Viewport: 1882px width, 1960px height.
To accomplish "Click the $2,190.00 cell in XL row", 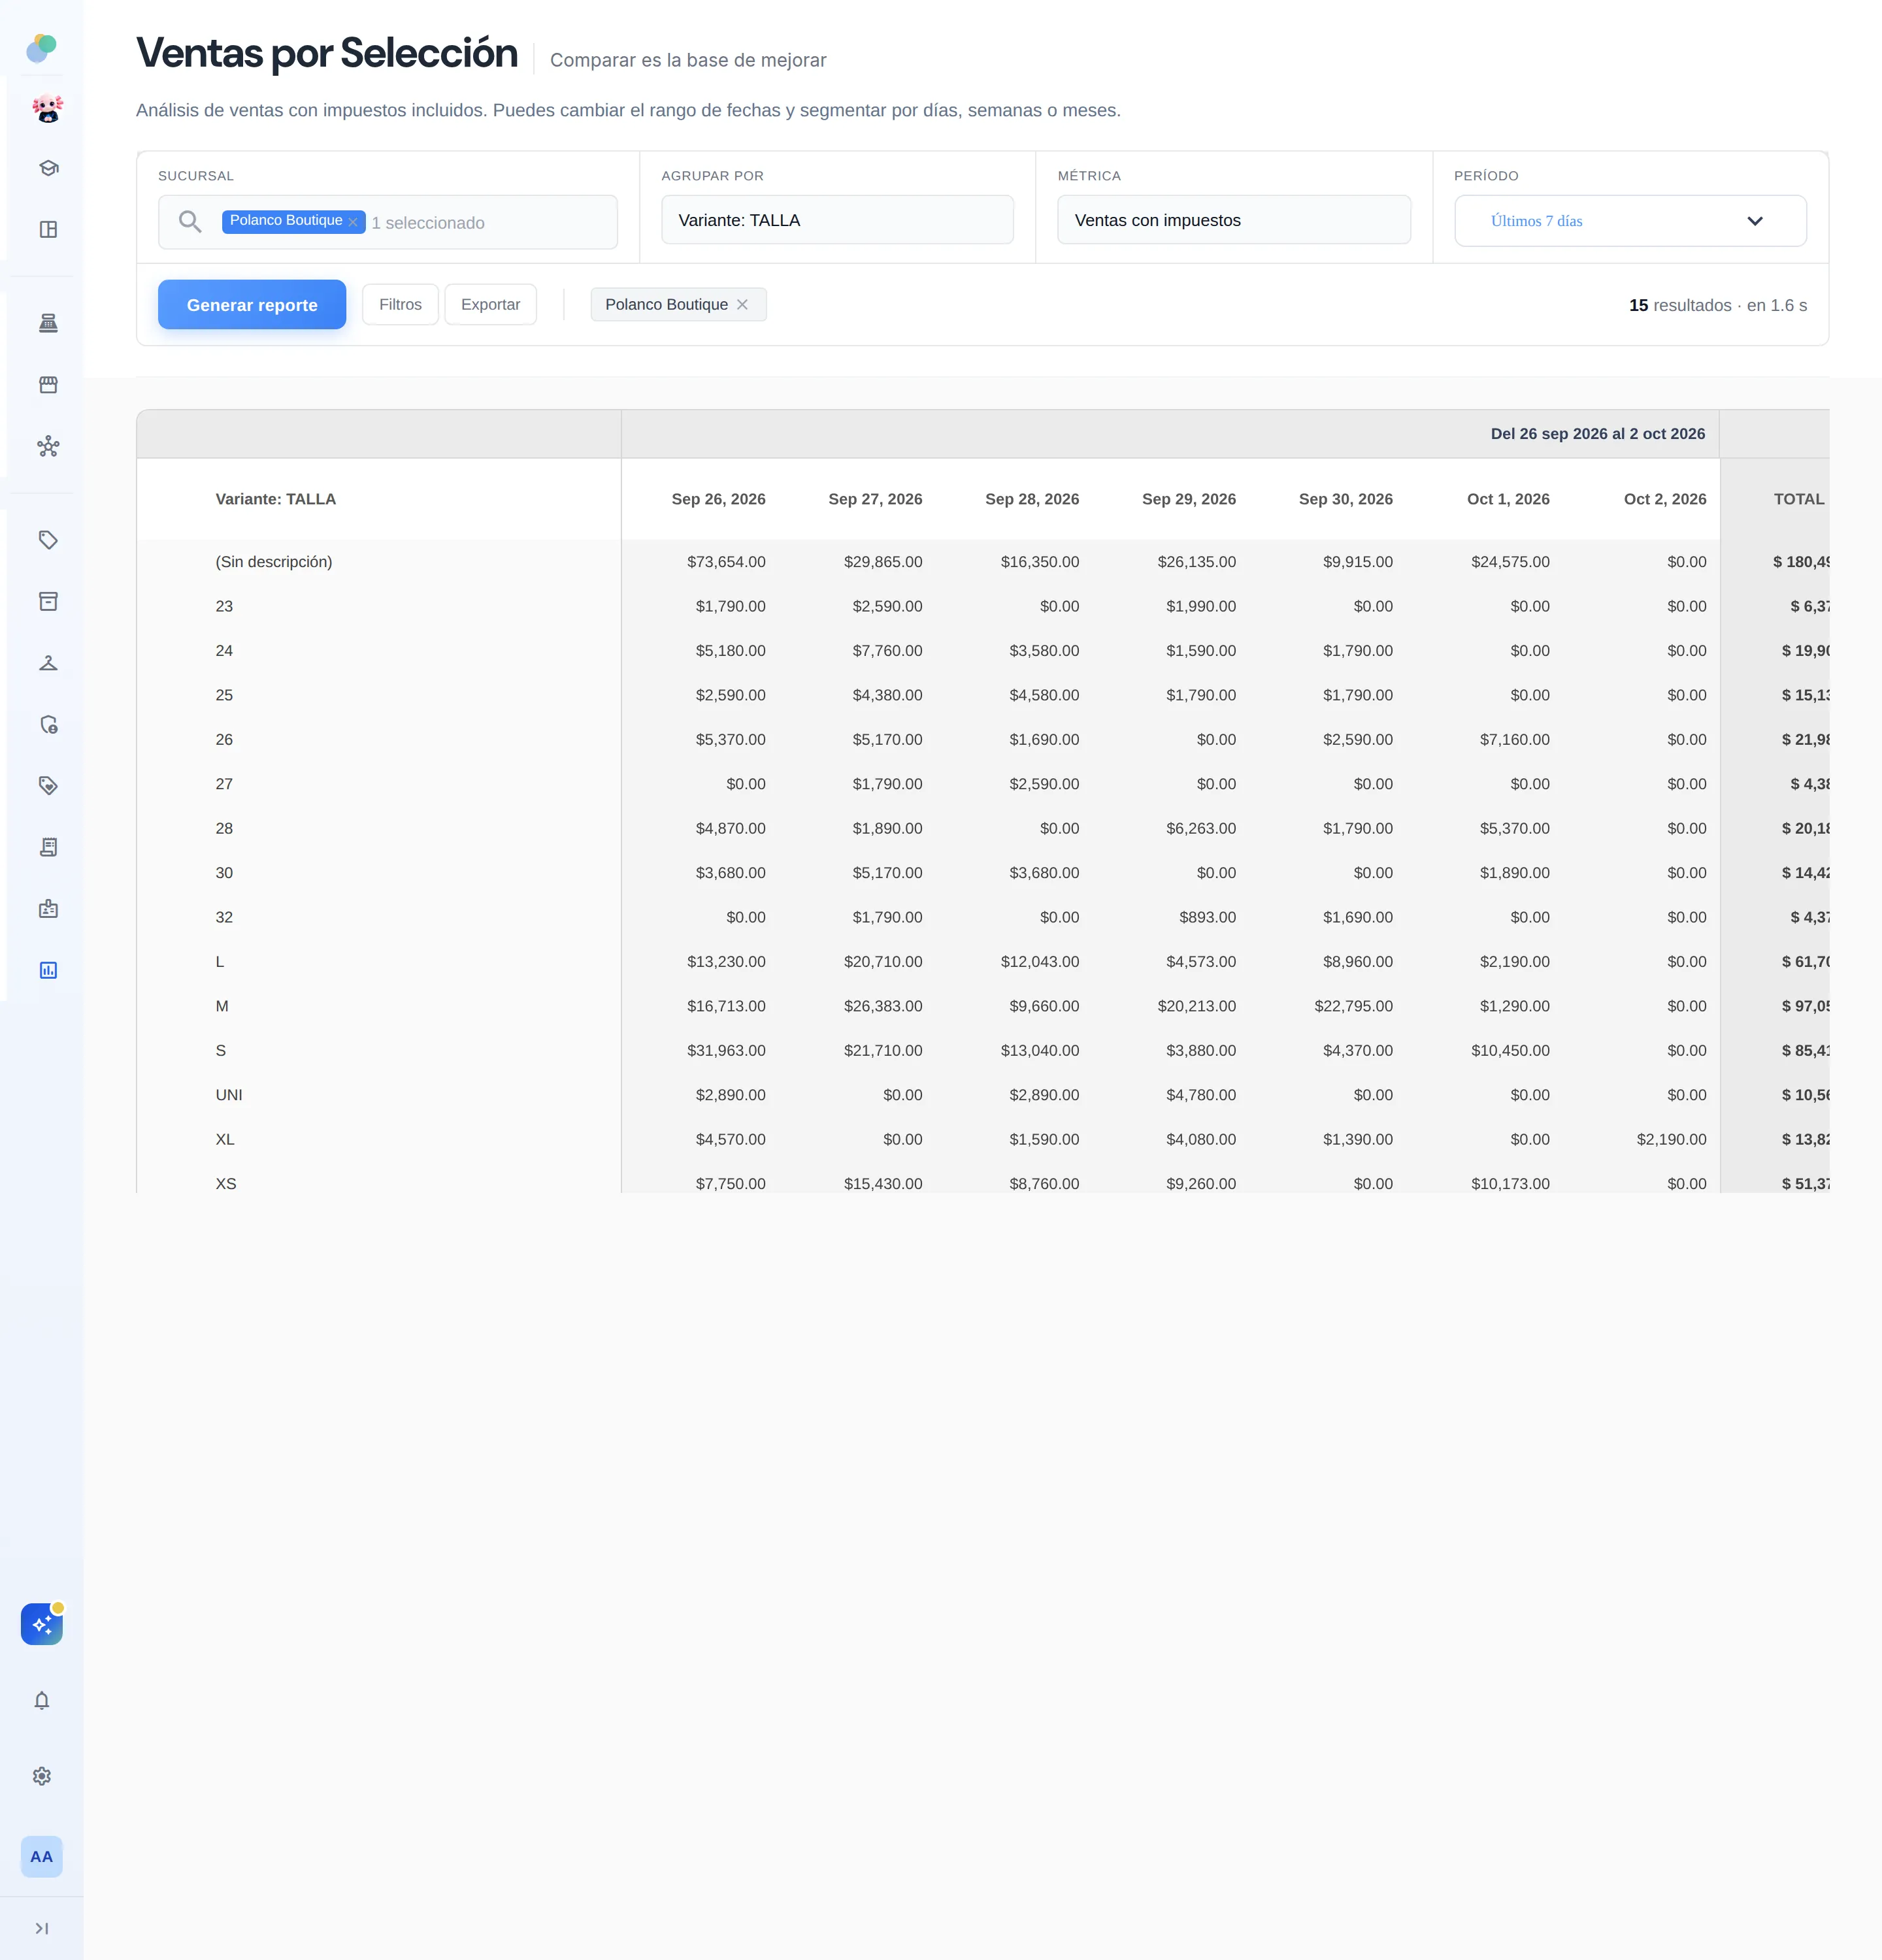I will 1671,1139.
